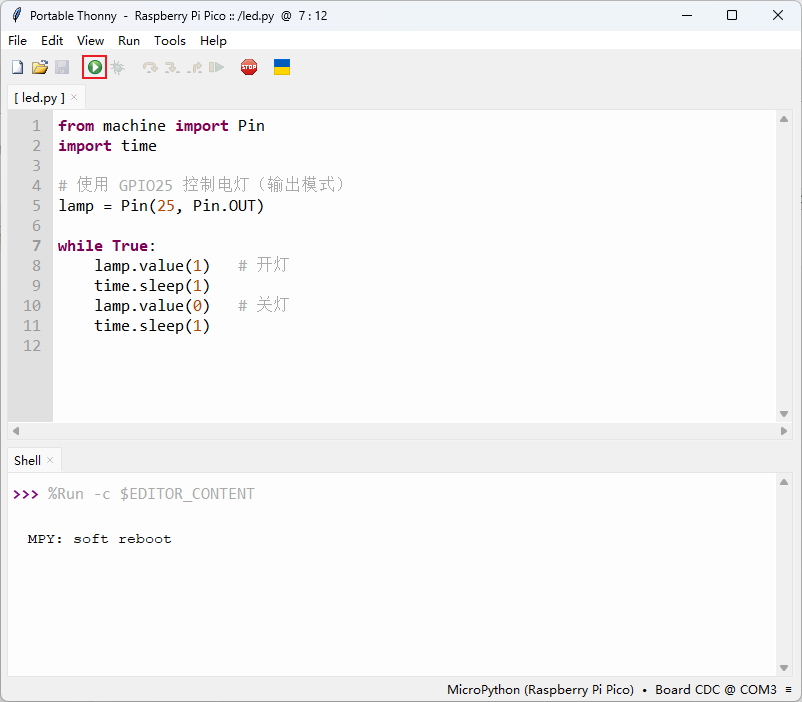
Task: Click the Thonny feather icon in title bar
Action: (17, 15)
